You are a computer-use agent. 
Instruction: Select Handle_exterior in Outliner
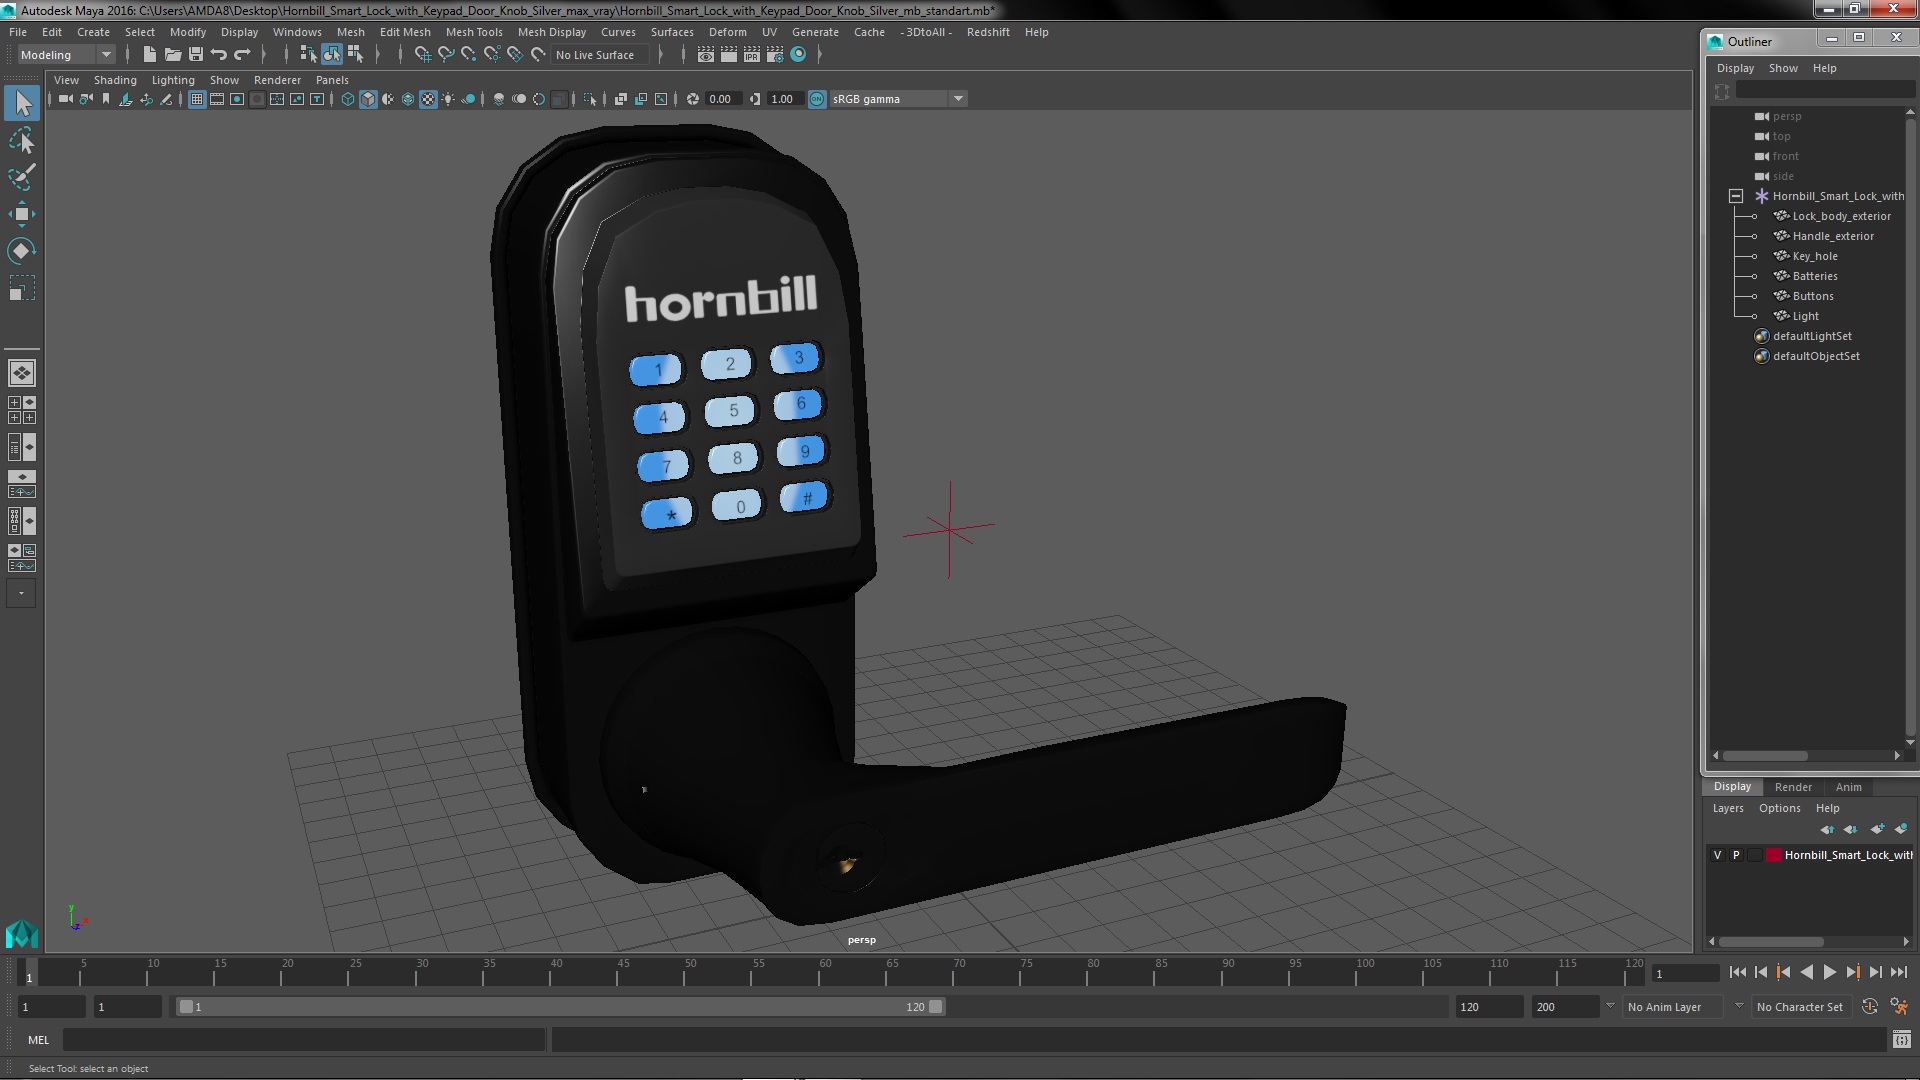click(1833, 236)
